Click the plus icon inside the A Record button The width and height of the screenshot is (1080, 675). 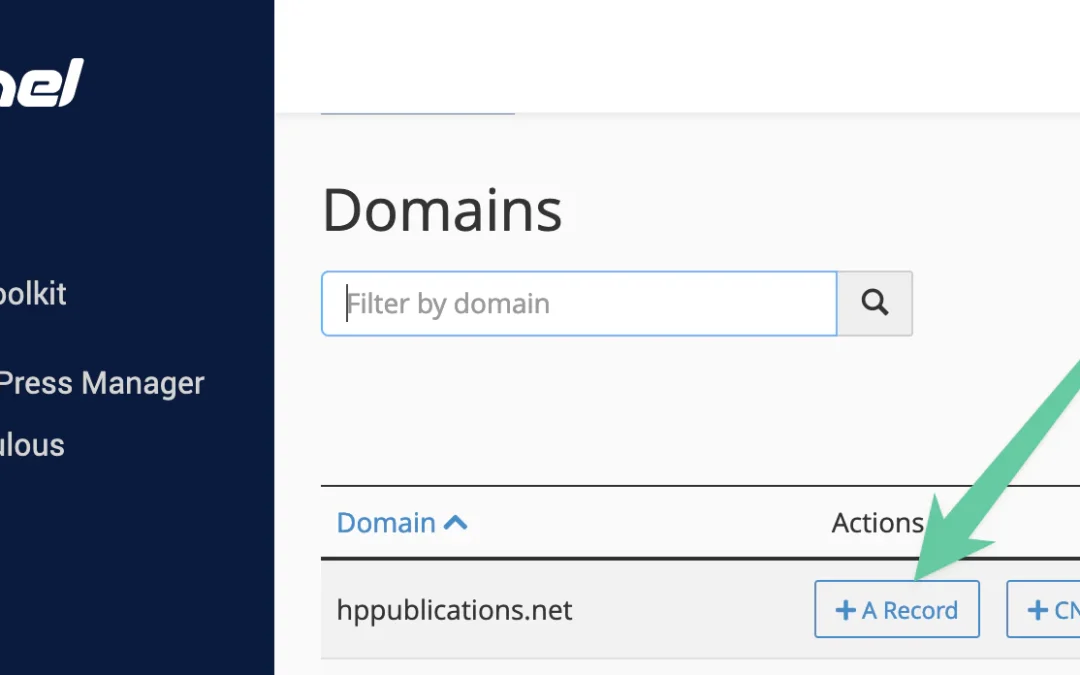pos(846,609)
